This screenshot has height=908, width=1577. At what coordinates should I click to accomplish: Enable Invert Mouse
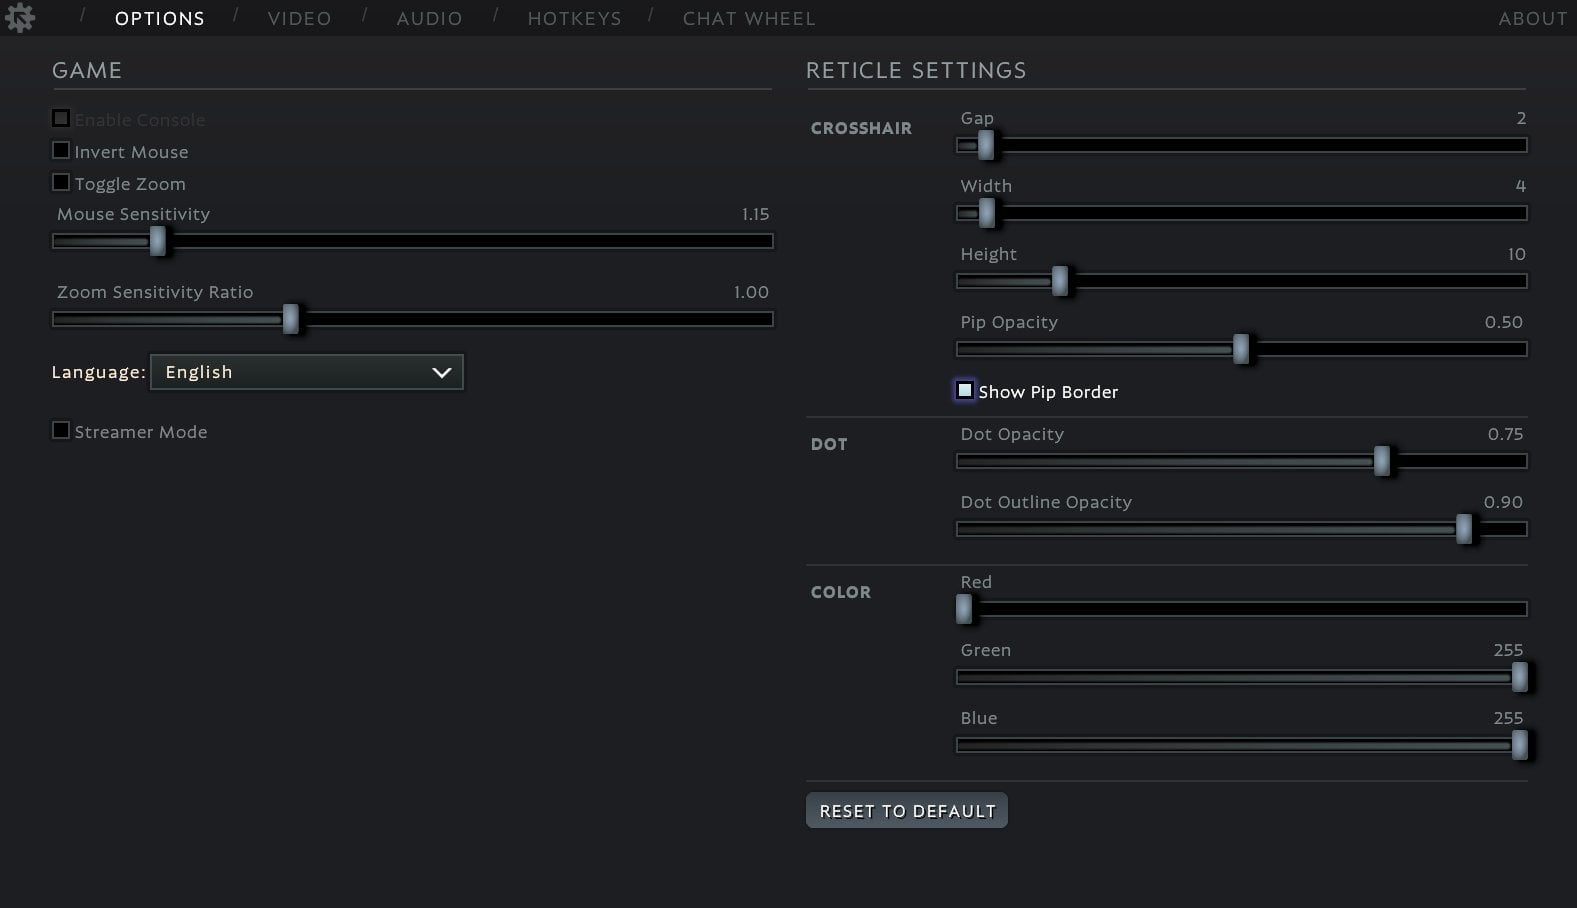(x=61, y=149)
